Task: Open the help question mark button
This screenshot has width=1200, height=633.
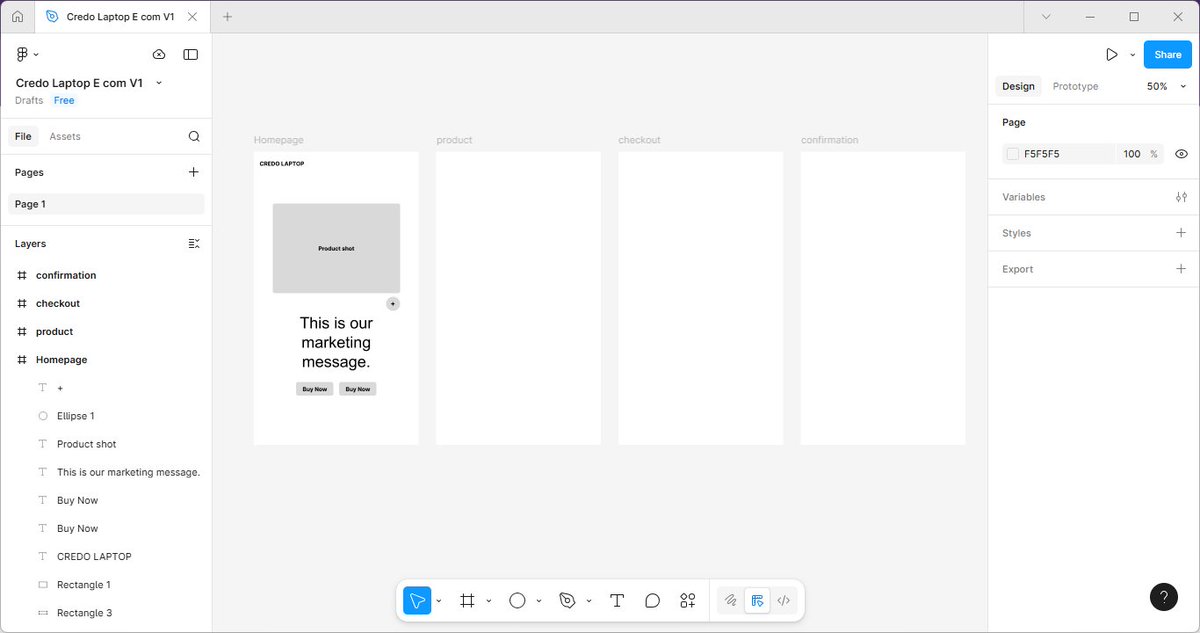Action: coord(1163,597)
